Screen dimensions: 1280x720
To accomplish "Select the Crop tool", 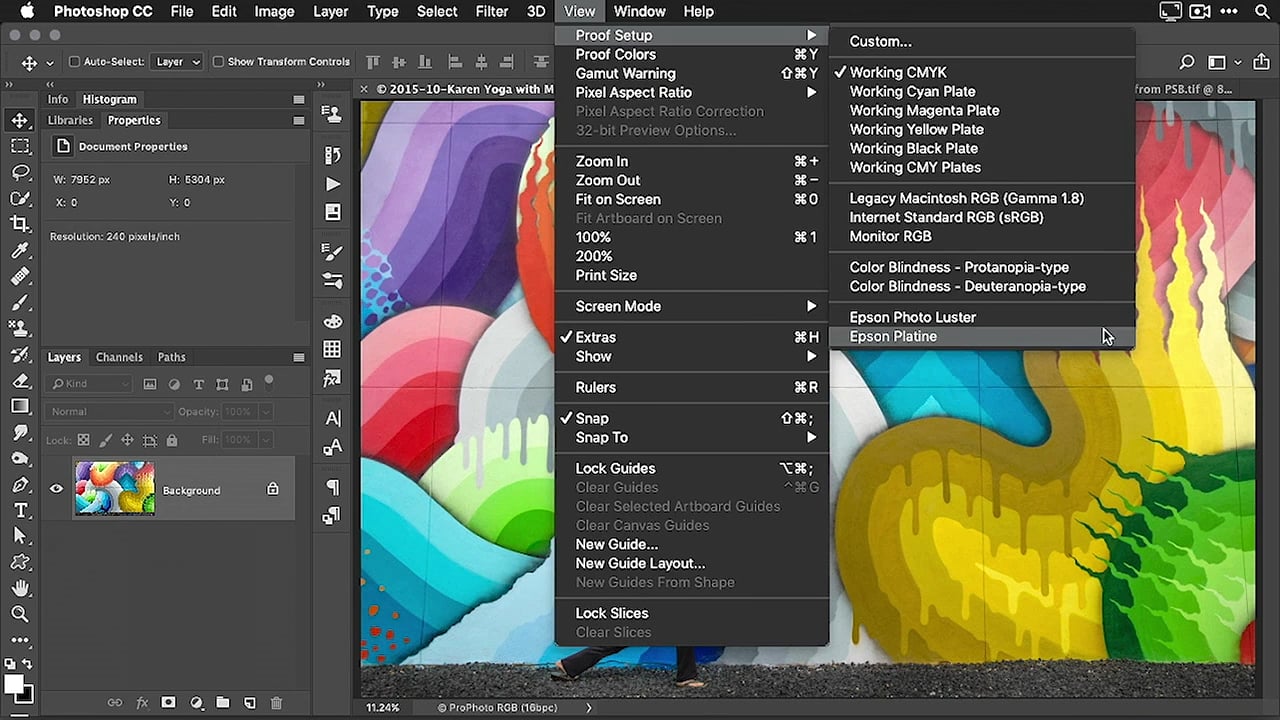I will coord(20,224).
